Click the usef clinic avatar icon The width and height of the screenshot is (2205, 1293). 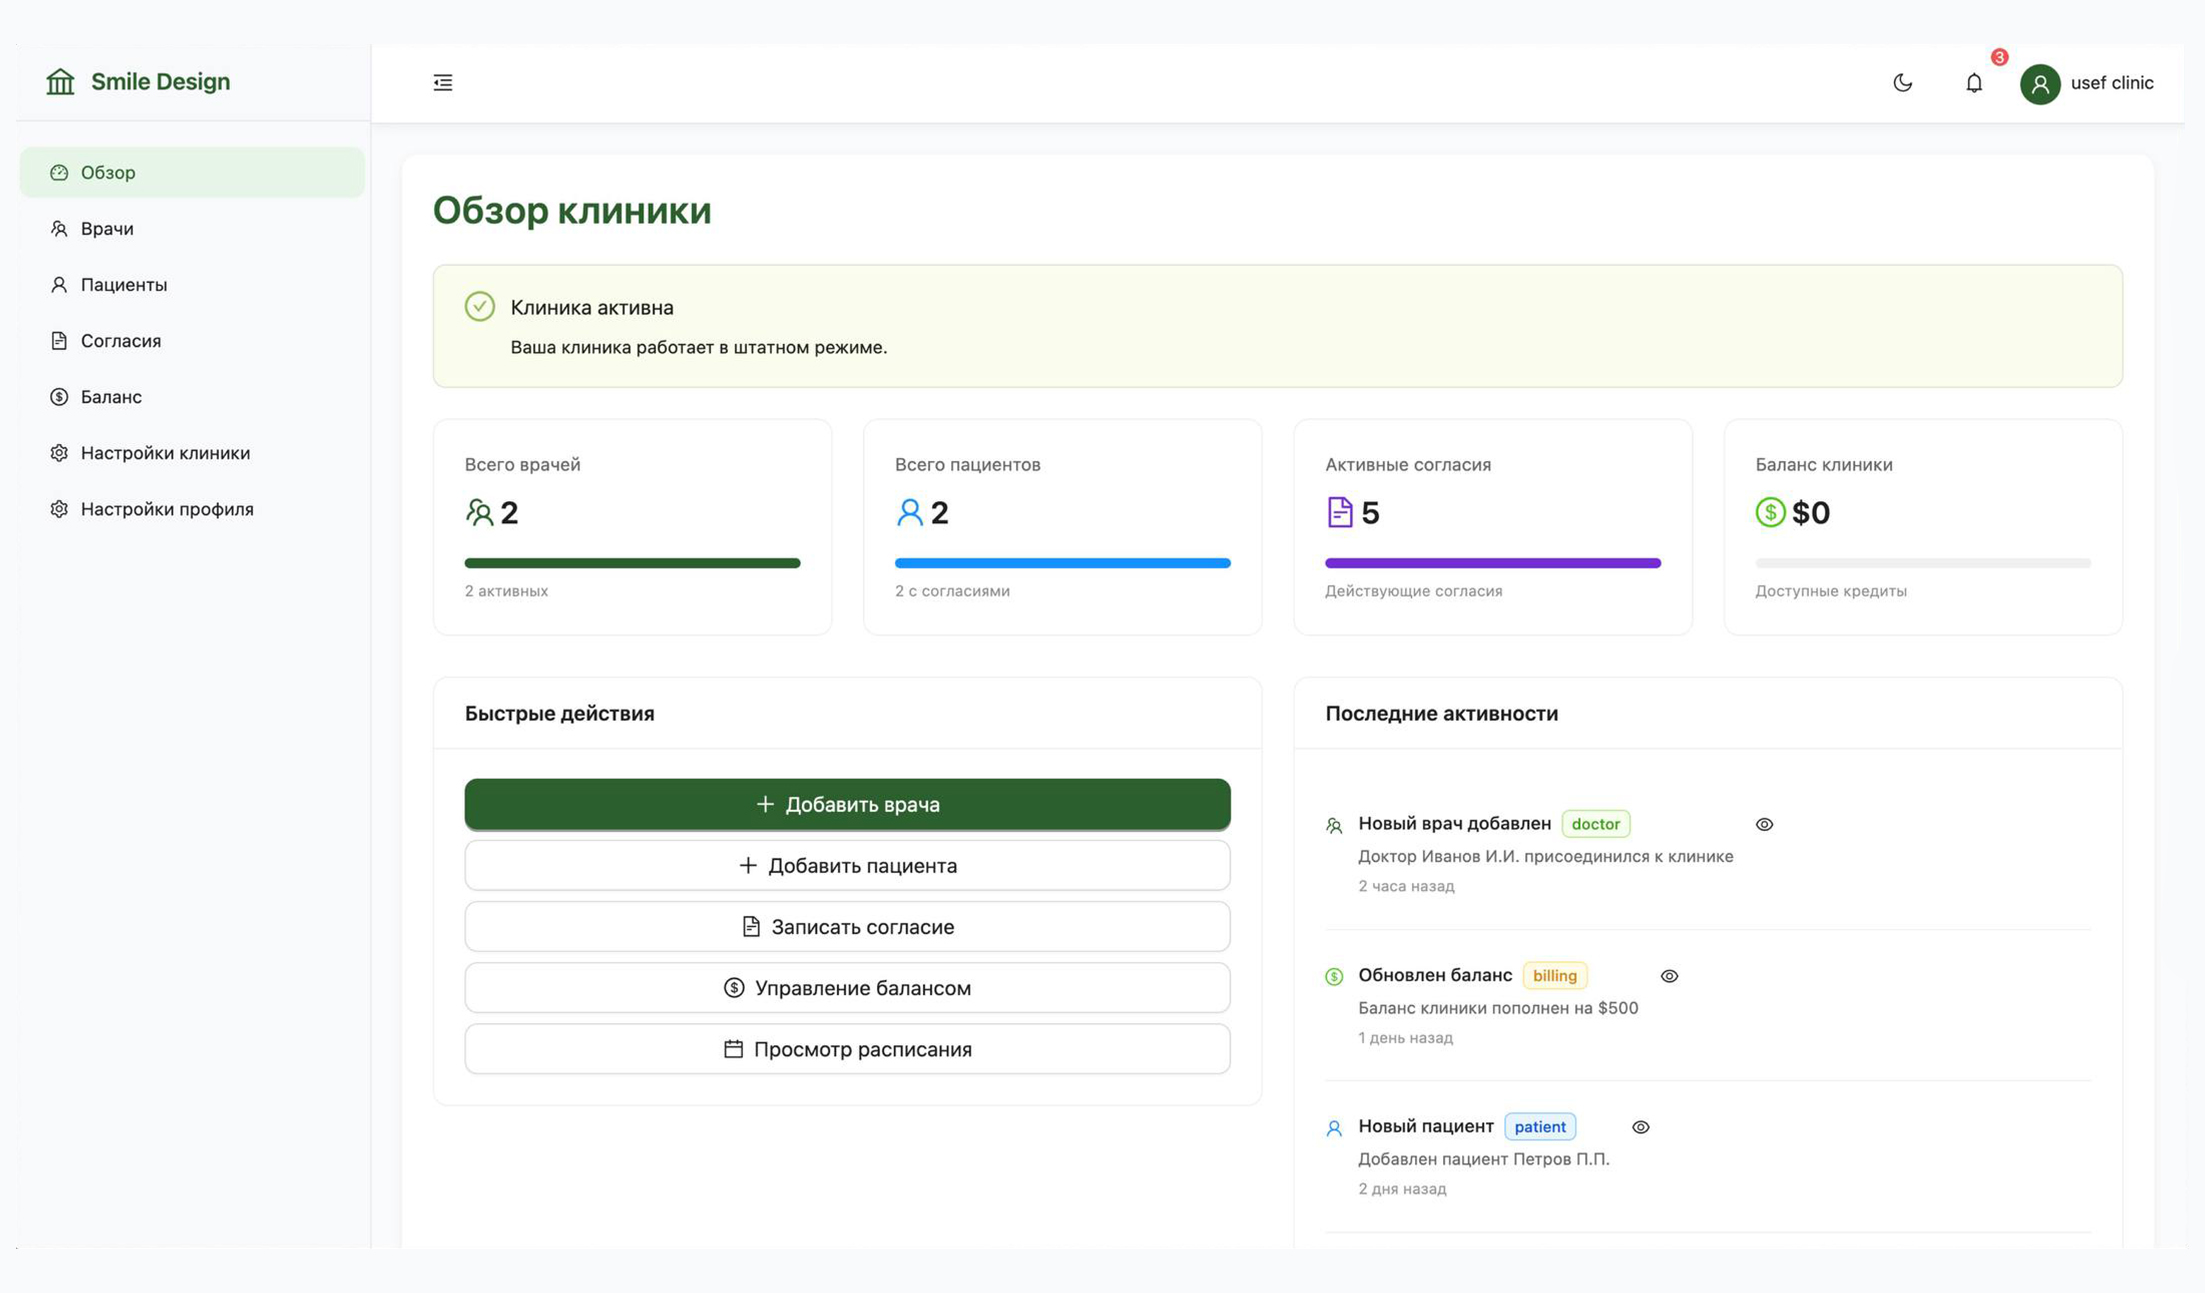tap(2039, 83)
